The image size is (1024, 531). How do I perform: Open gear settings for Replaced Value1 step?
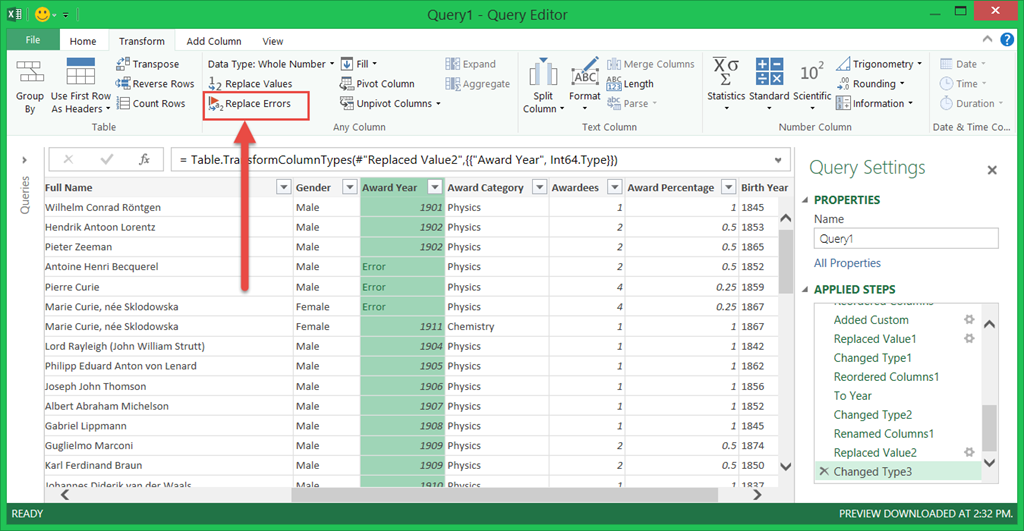pyautogui.click(x=968, y=339)
